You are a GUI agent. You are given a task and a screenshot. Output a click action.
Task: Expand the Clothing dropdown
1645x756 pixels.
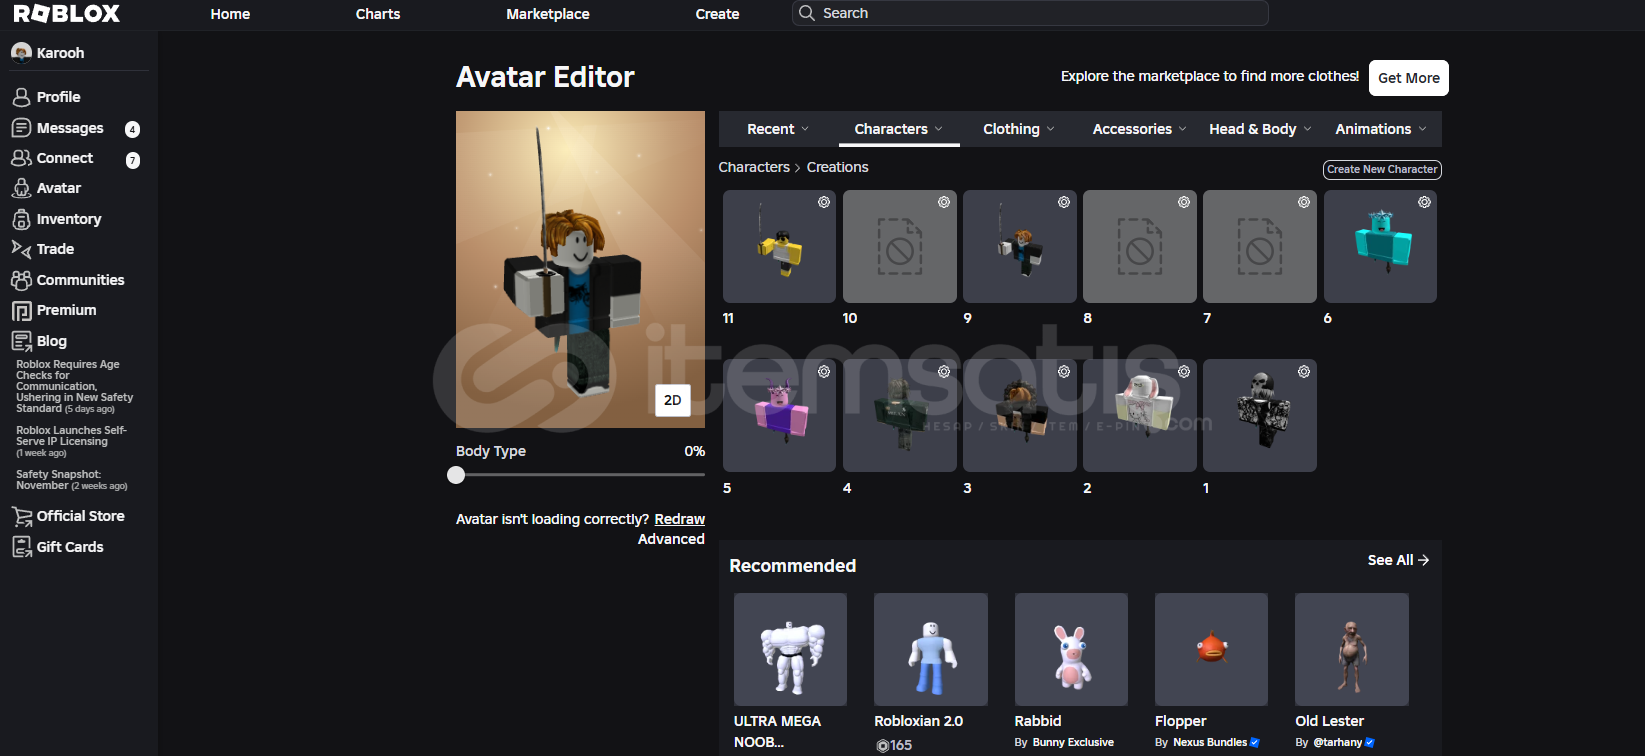1018,129
